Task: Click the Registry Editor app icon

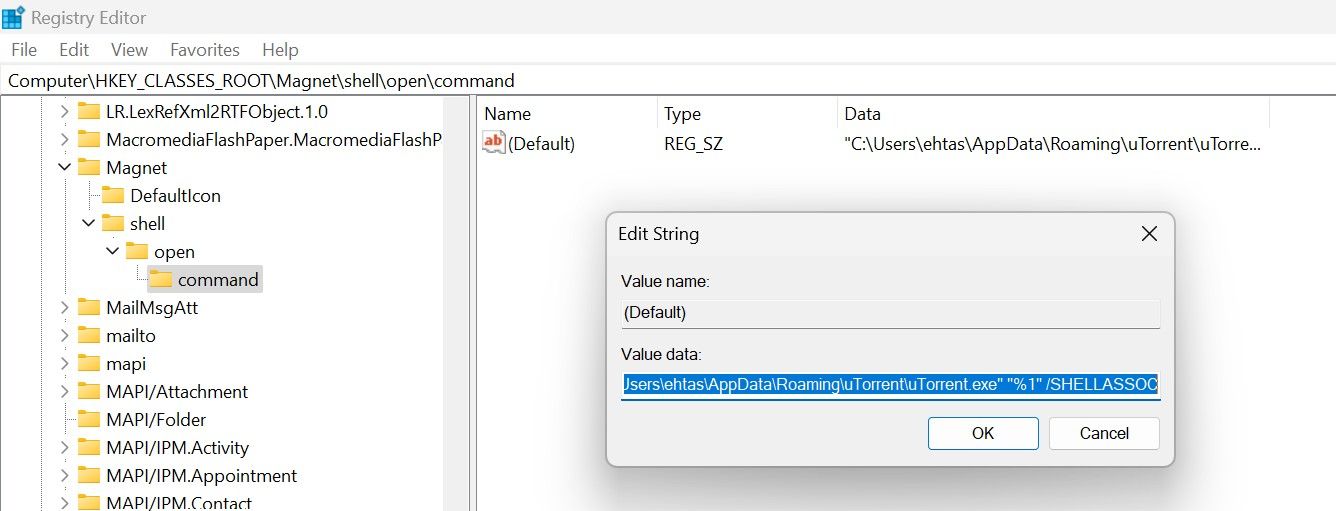Action: pos(14,17)
